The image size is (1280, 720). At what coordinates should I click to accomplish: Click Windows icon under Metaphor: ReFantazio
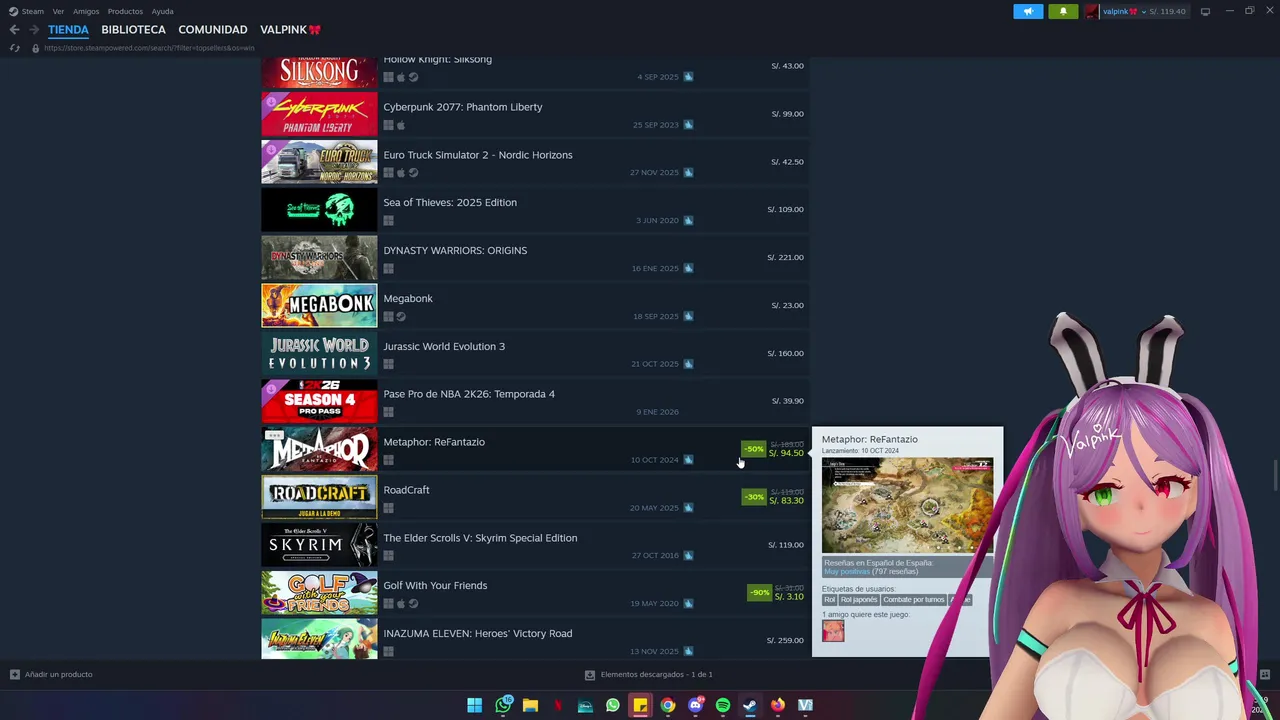tap(388, 460)
